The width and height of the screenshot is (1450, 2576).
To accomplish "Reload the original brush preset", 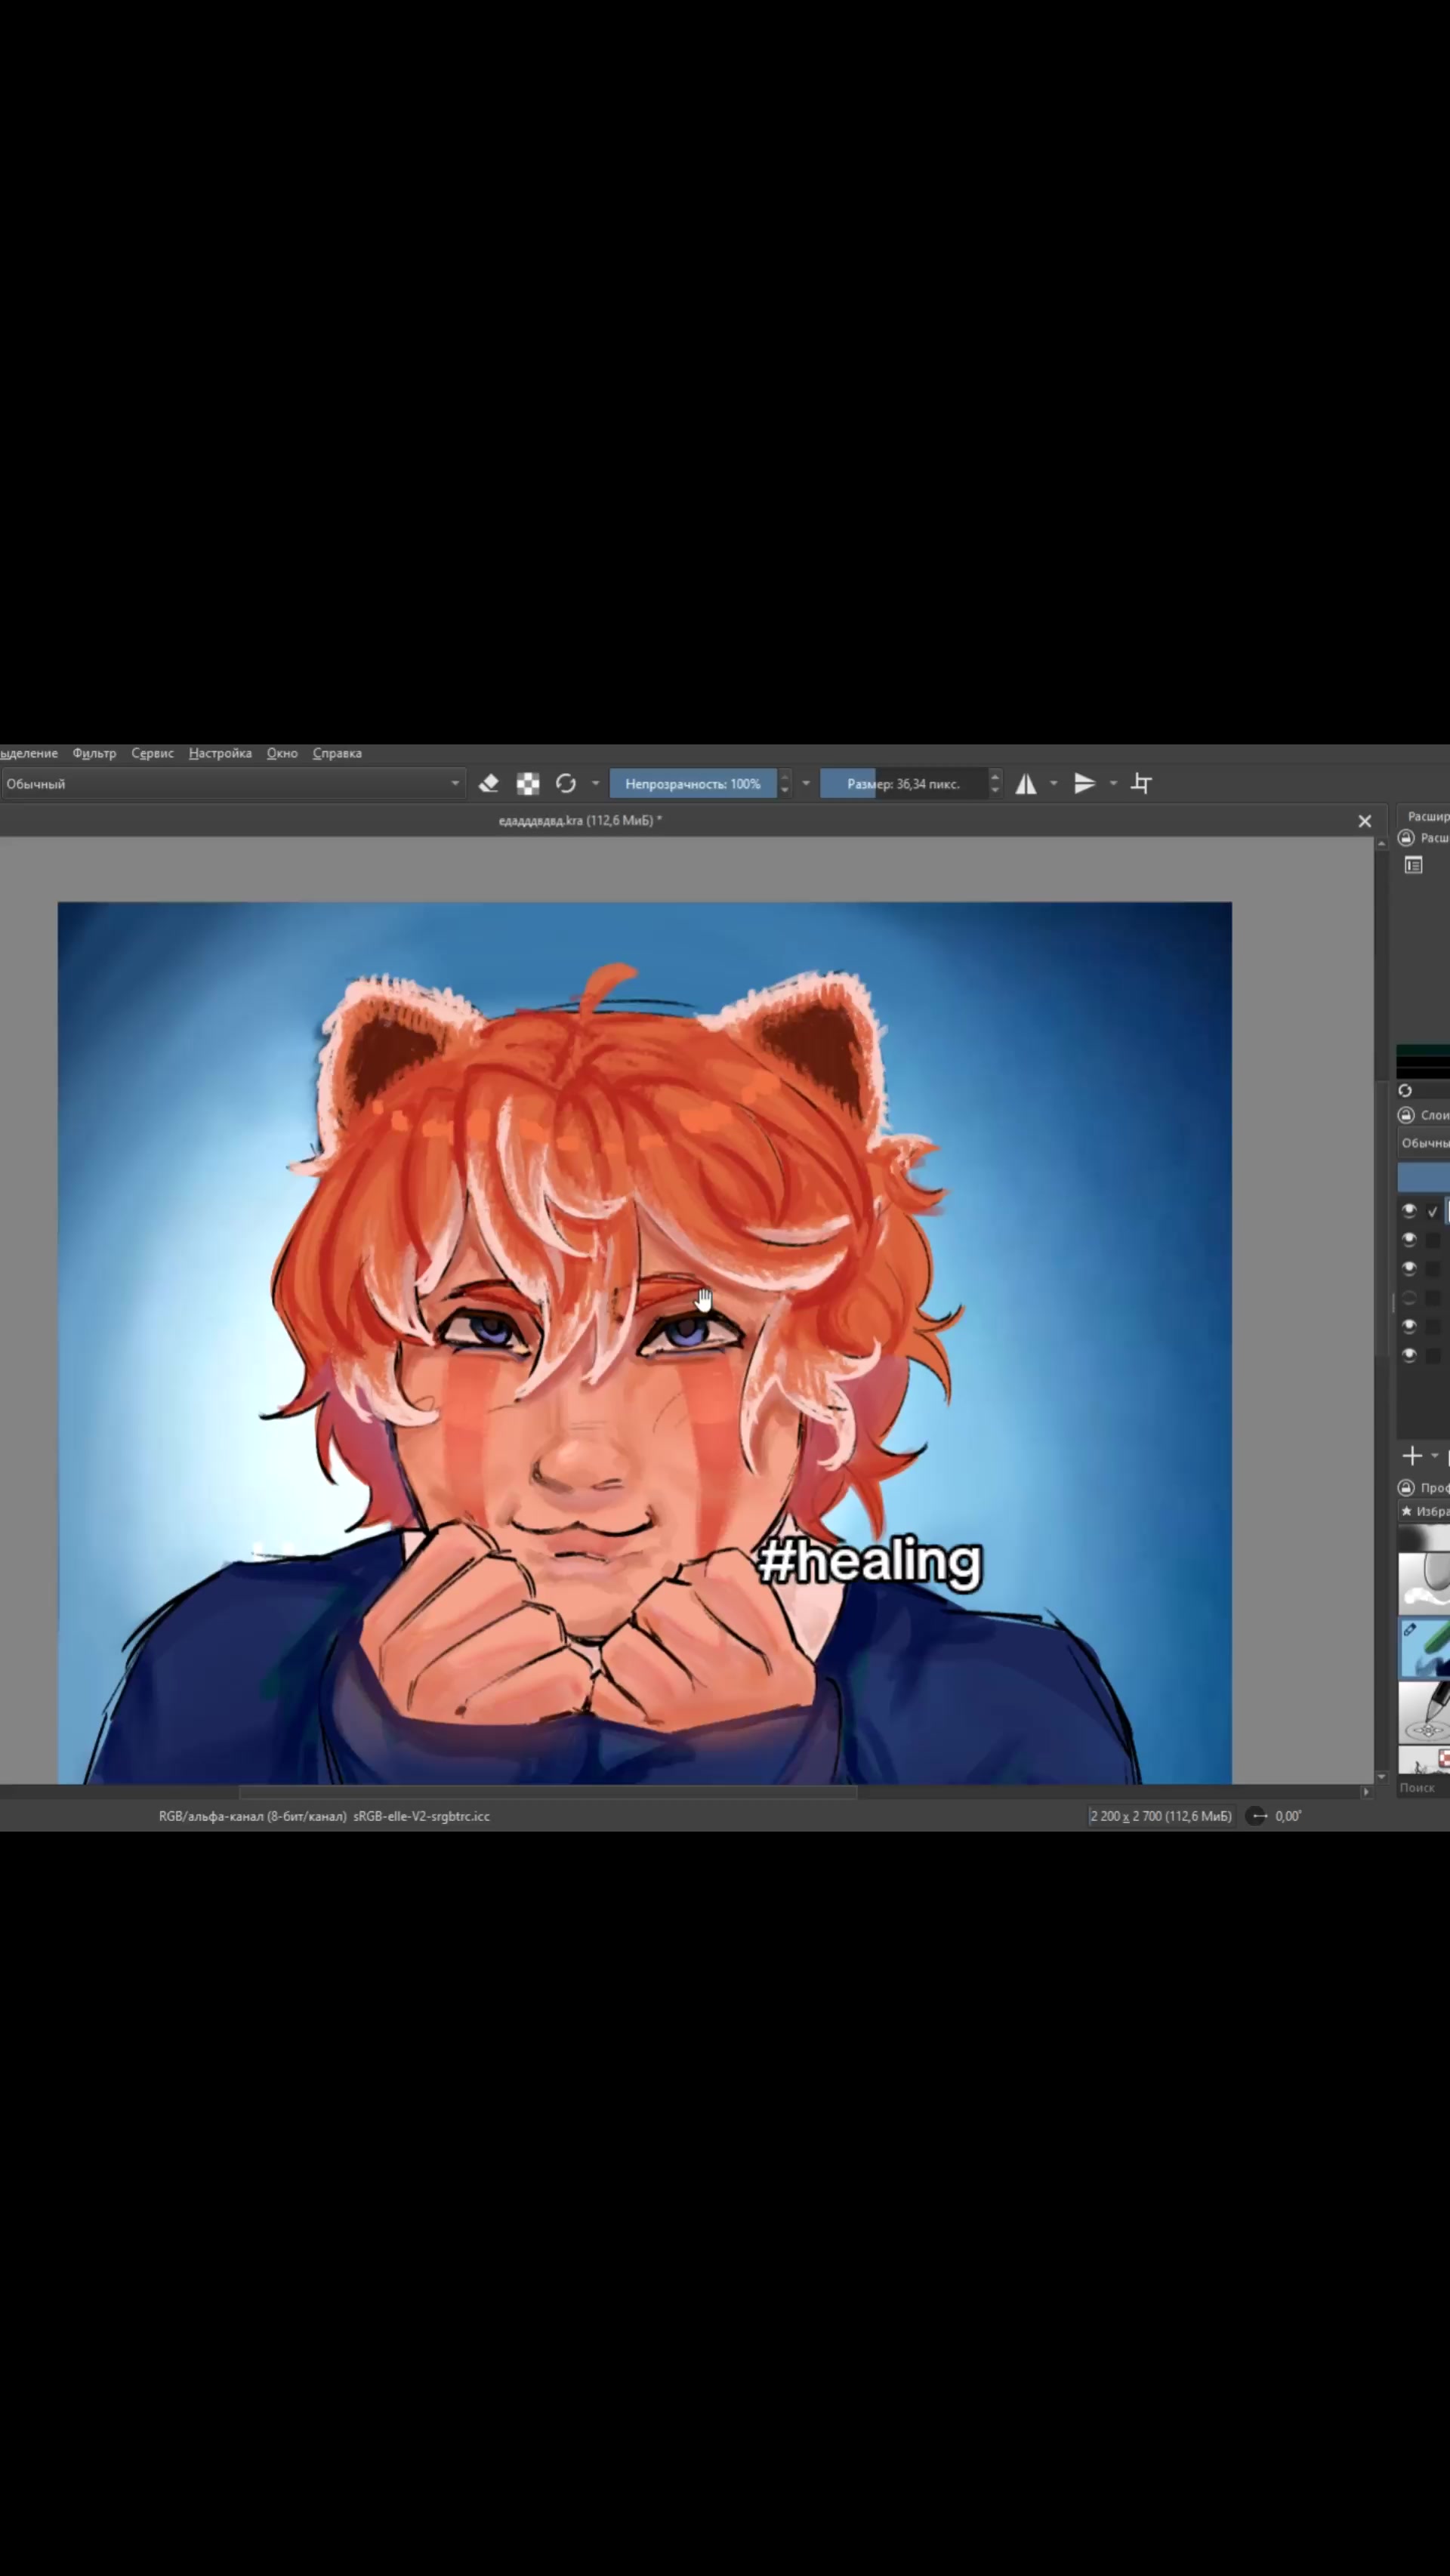I will pyautogui.click(x=566, y=784).
